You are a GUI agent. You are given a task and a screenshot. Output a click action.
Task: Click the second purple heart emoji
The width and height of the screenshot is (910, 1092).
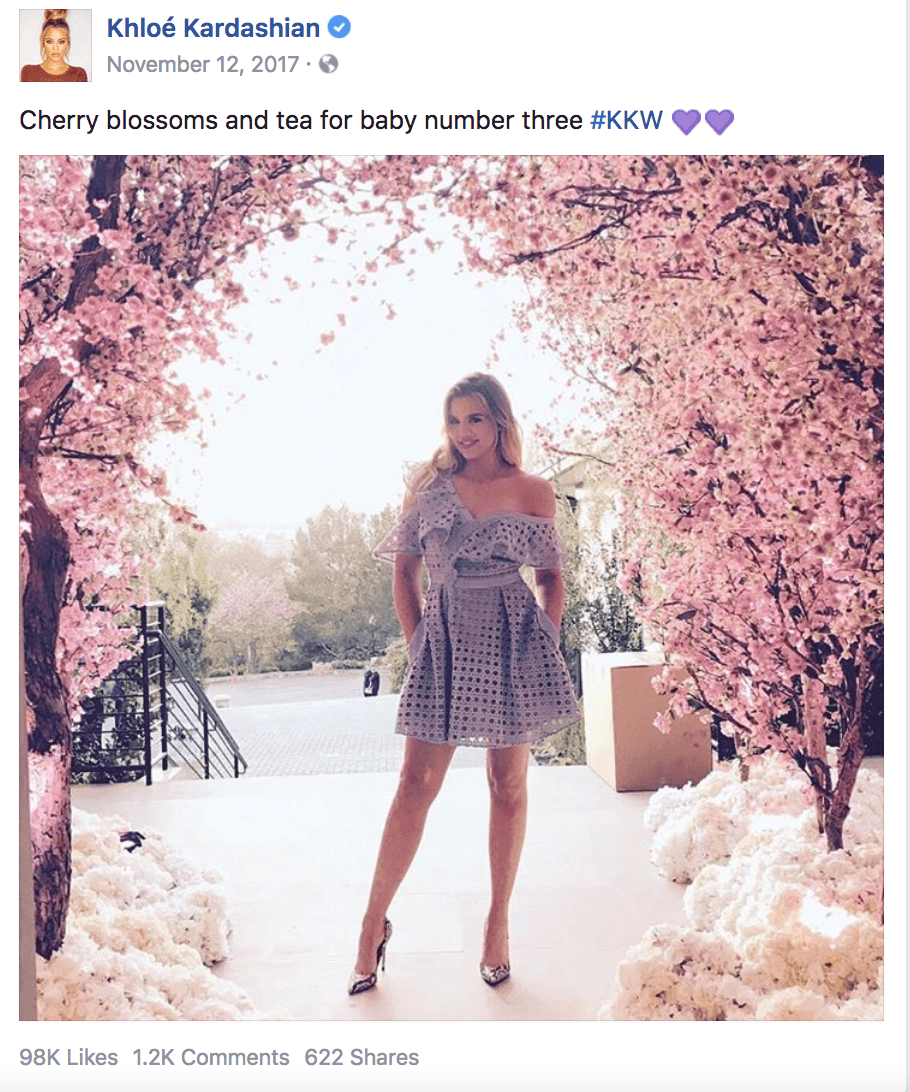(719, 121)
